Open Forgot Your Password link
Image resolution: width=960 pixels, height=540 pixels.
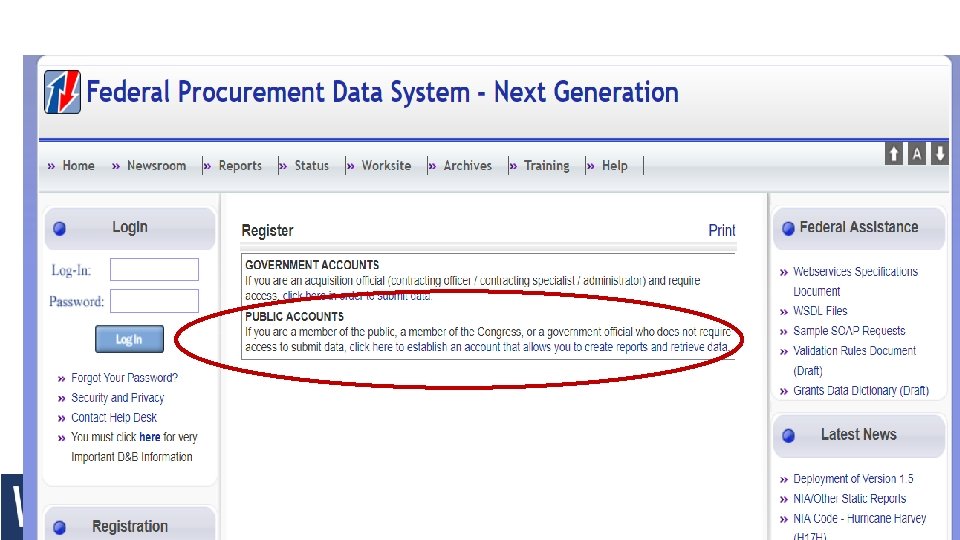click(x=124, y=378)
